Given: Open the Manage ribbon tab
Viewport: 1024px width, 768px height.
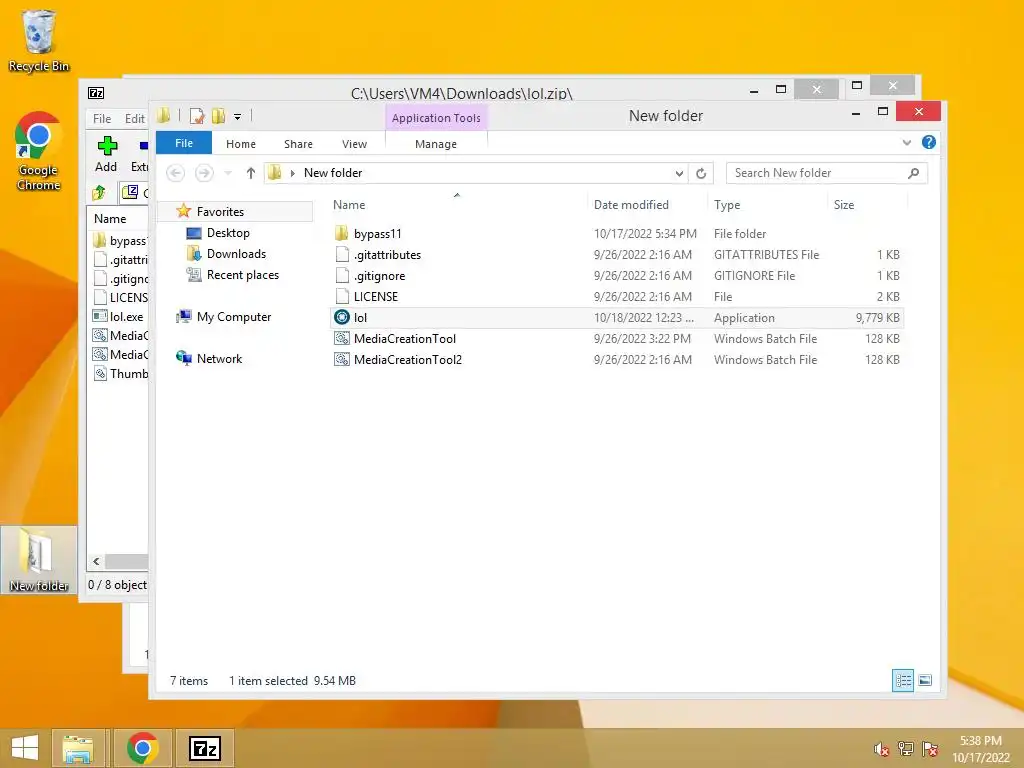Looking at the screenshot, I should (x=436, y=144).
